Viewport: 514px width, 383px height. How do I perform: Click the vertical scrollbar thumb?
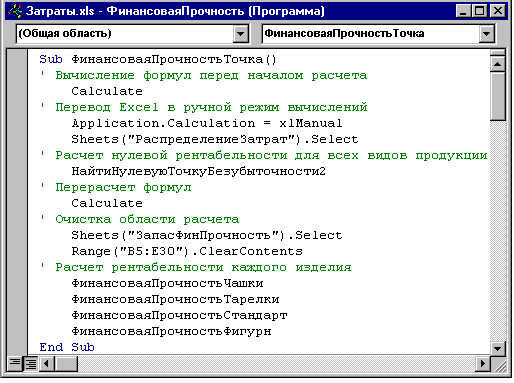(498, 96)
